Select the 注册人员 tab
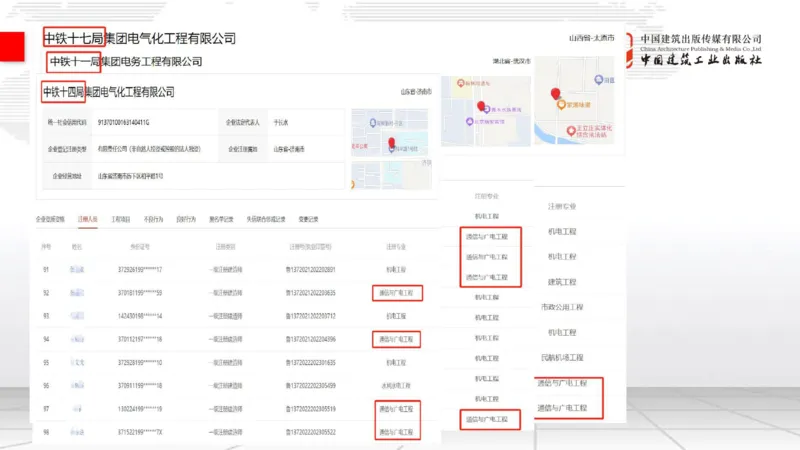800x450 pixels. (x=88, y=219)
